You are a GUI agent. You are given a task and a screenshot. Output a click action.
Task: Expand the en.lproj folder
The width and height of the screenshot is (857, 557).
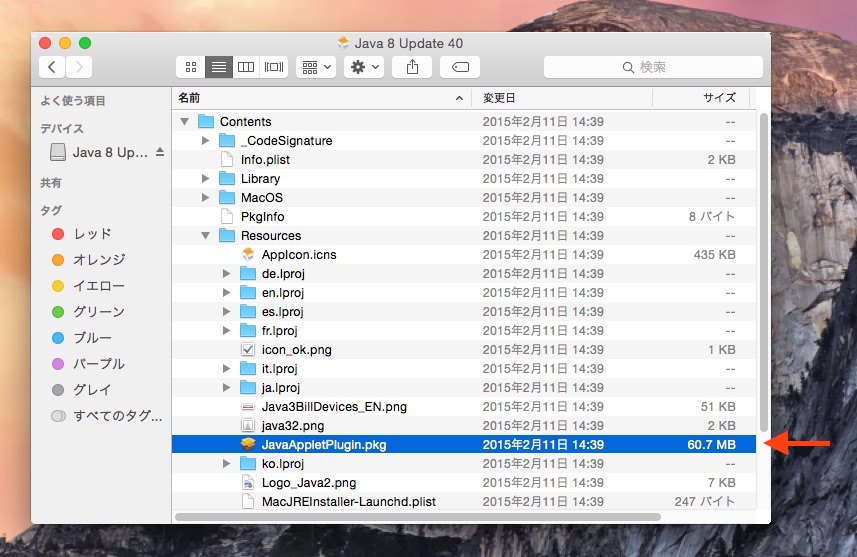(226, 292)
